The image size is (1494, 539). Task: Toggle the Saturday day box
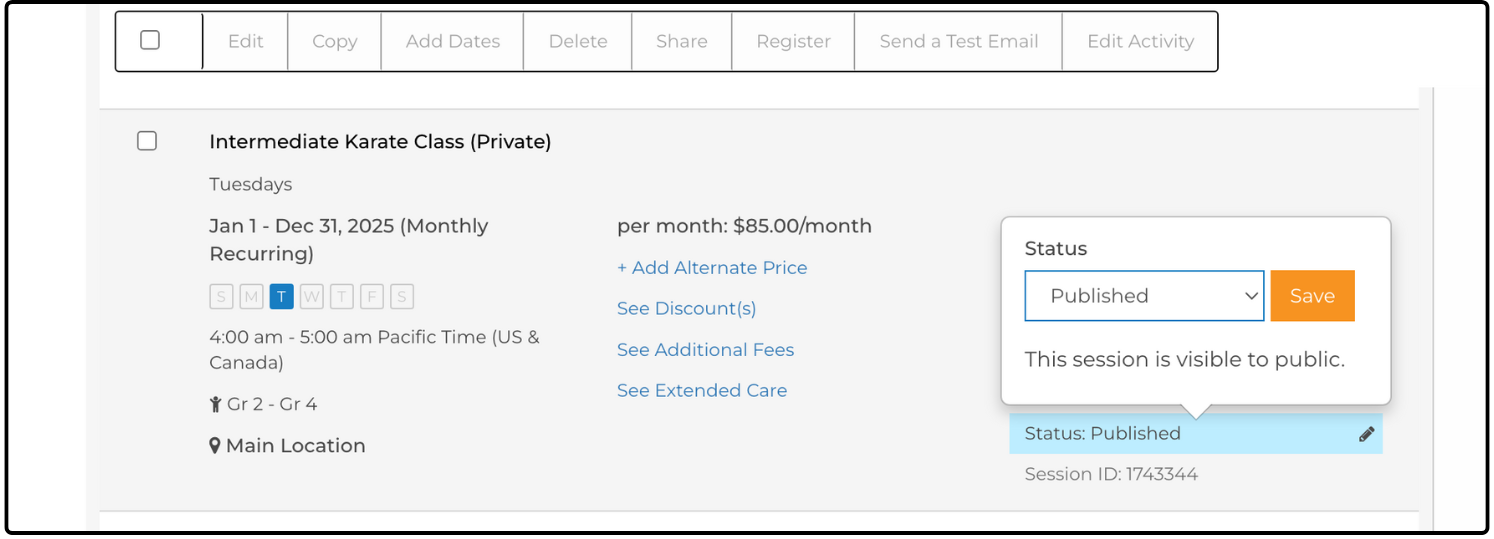pos(402,296)
